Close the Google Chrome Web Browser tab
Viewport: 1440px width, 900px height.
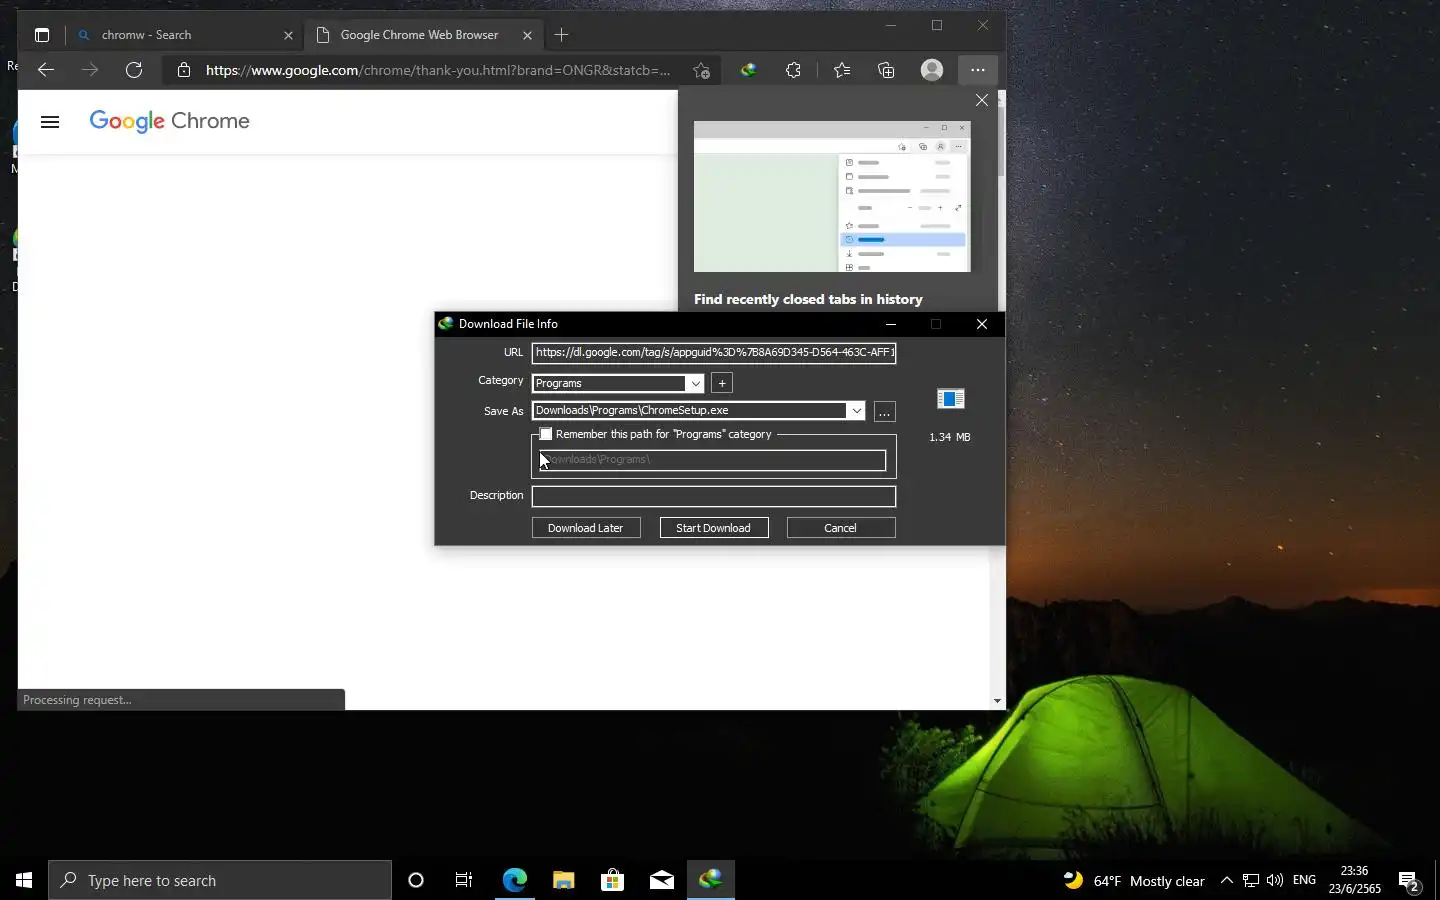(x=527, y=35)
